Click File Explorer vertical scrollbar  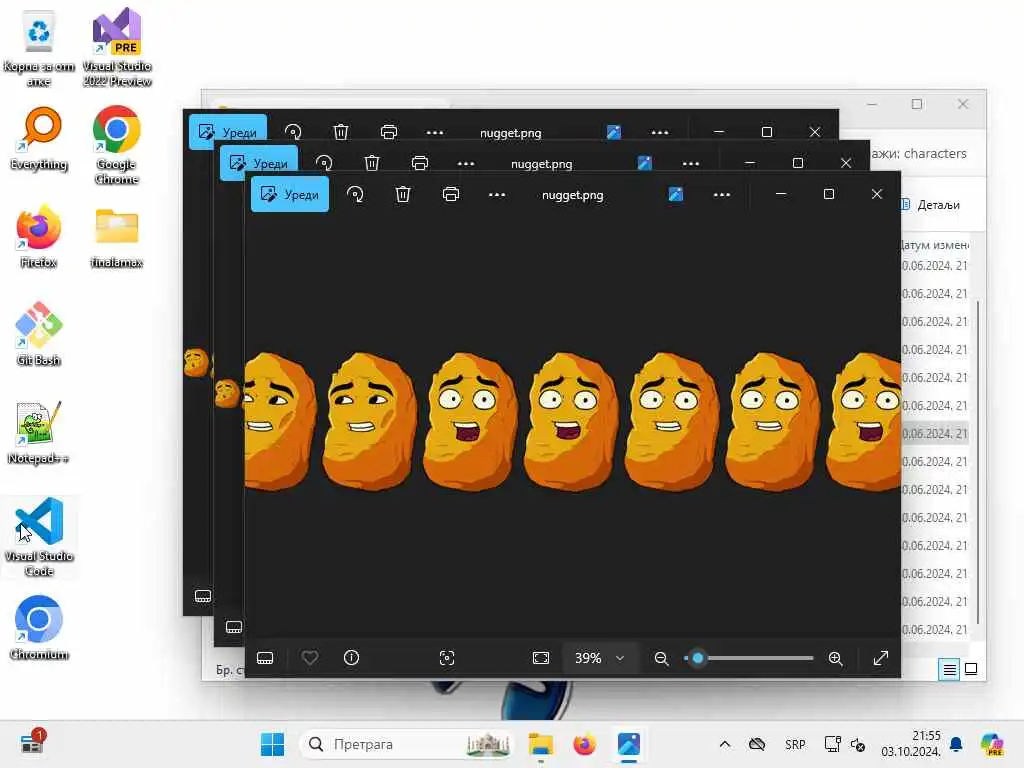point(978,461)
